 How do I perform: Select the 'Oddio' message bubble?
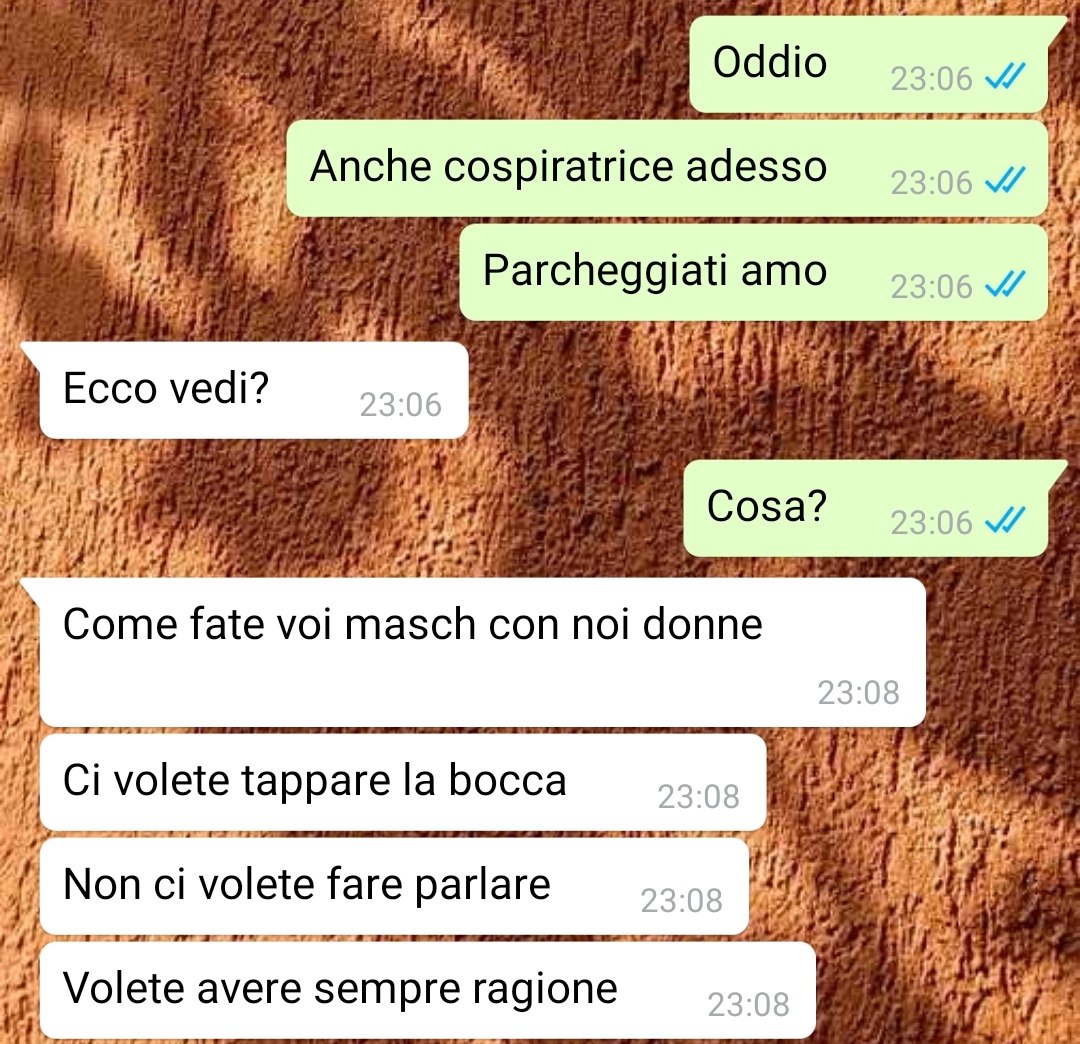869,65
